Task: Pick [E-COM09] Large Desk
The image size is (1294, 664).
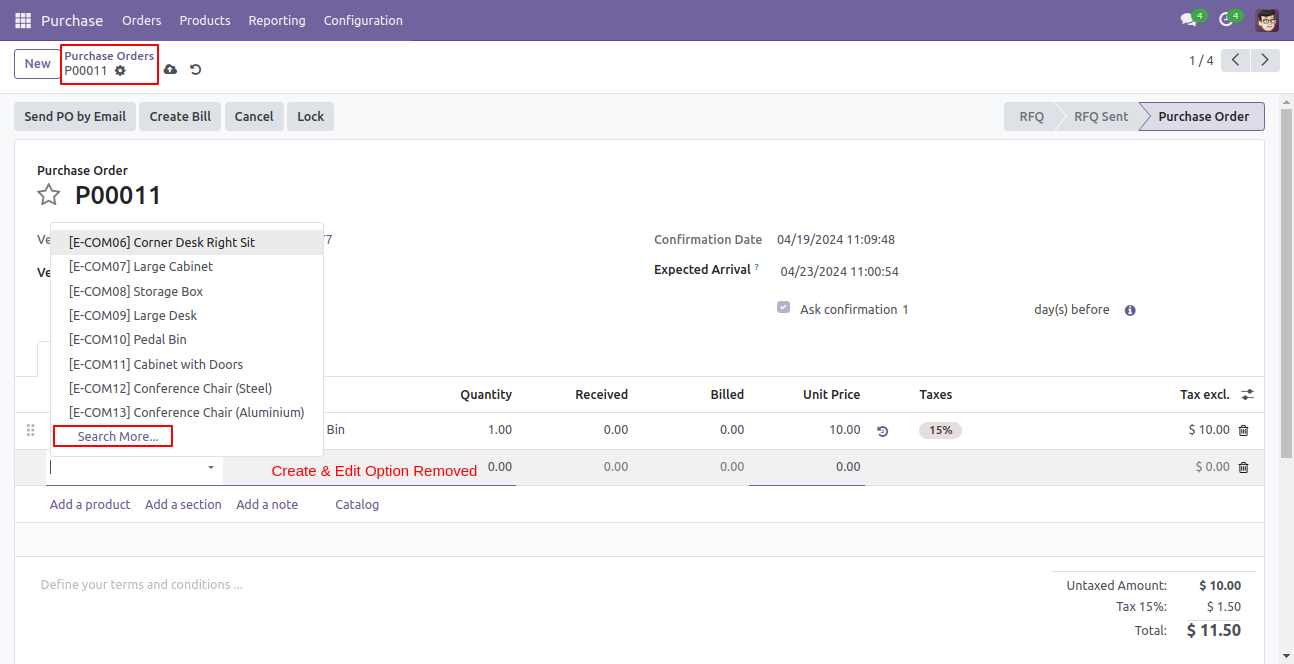Action: (187, 315)
